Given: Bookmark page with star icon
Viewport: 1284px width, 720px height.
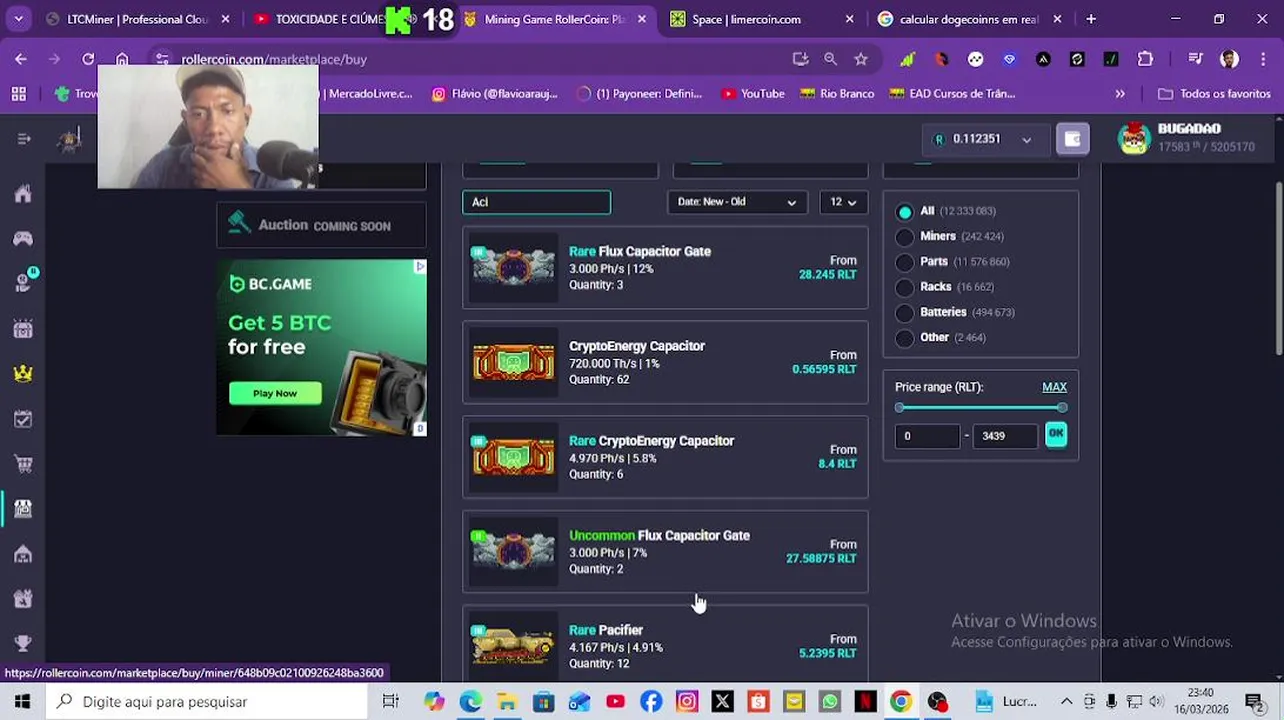Looking at the screenshot, I should (861, 59).
